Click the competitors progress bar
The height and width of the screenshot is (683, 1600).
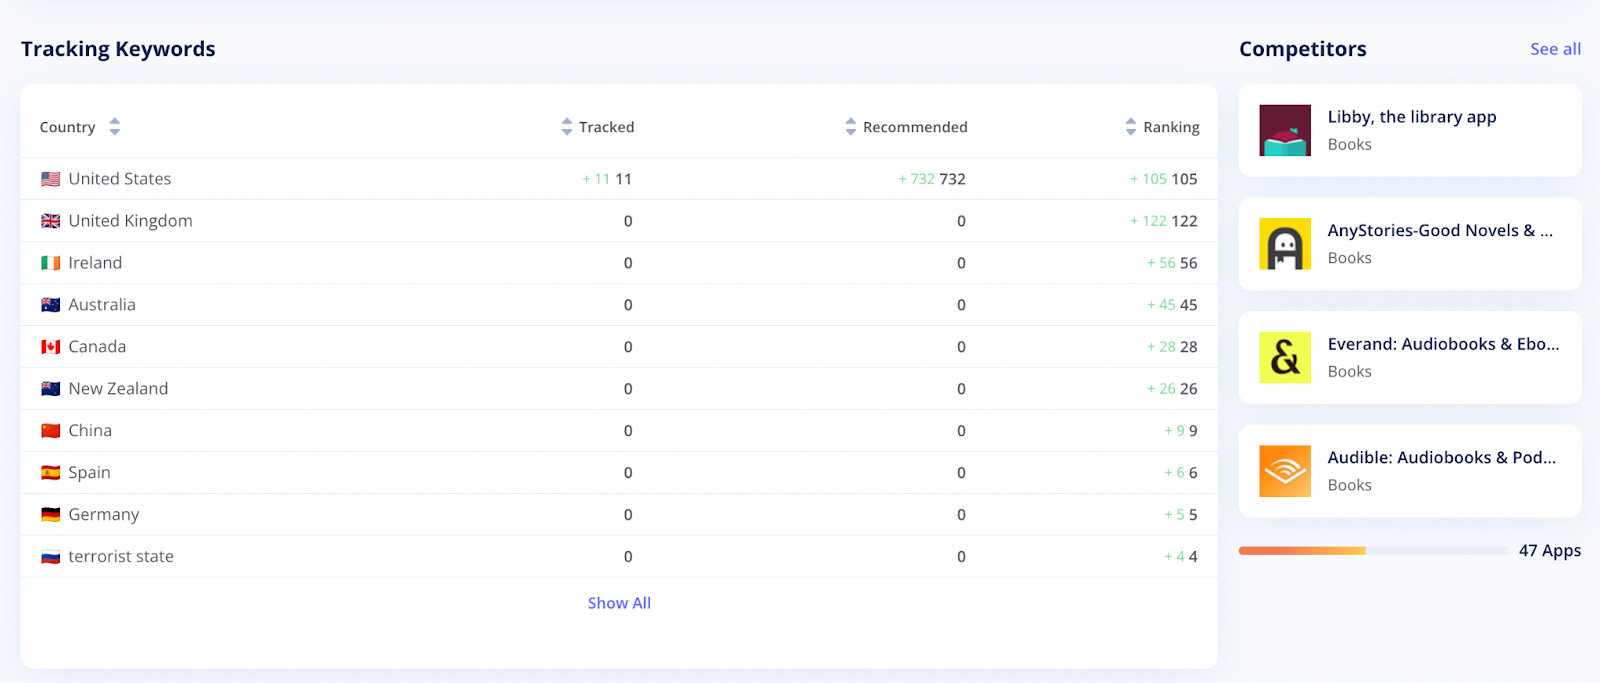1373,551
